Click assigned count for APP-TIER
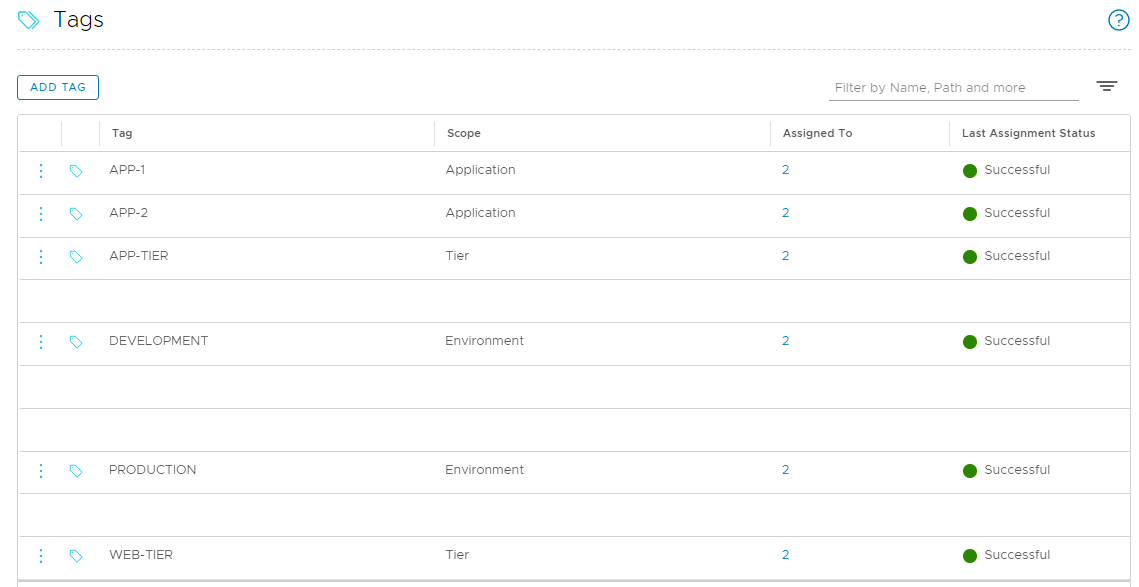Screen dimensions: 1139x587 click(785, 256)
